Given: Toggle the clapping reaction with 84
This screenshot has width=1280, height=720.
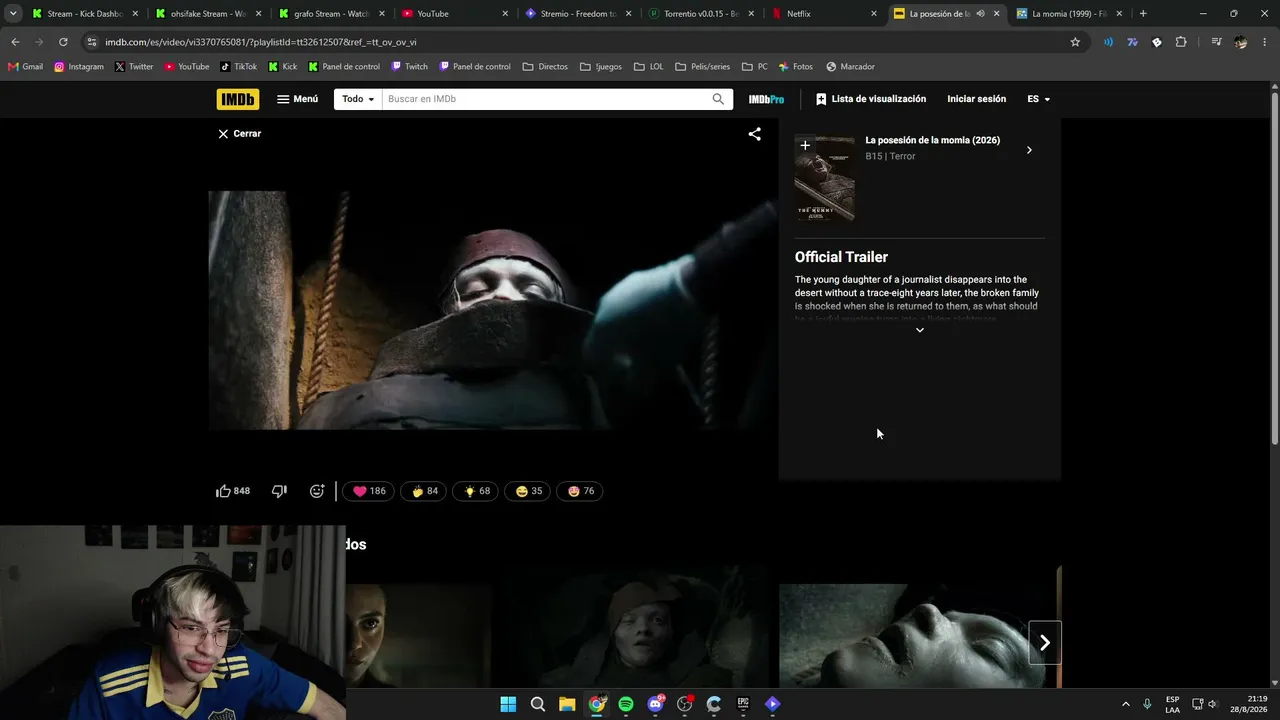Looking at the screenshot, I should click(x=425, y=491).
